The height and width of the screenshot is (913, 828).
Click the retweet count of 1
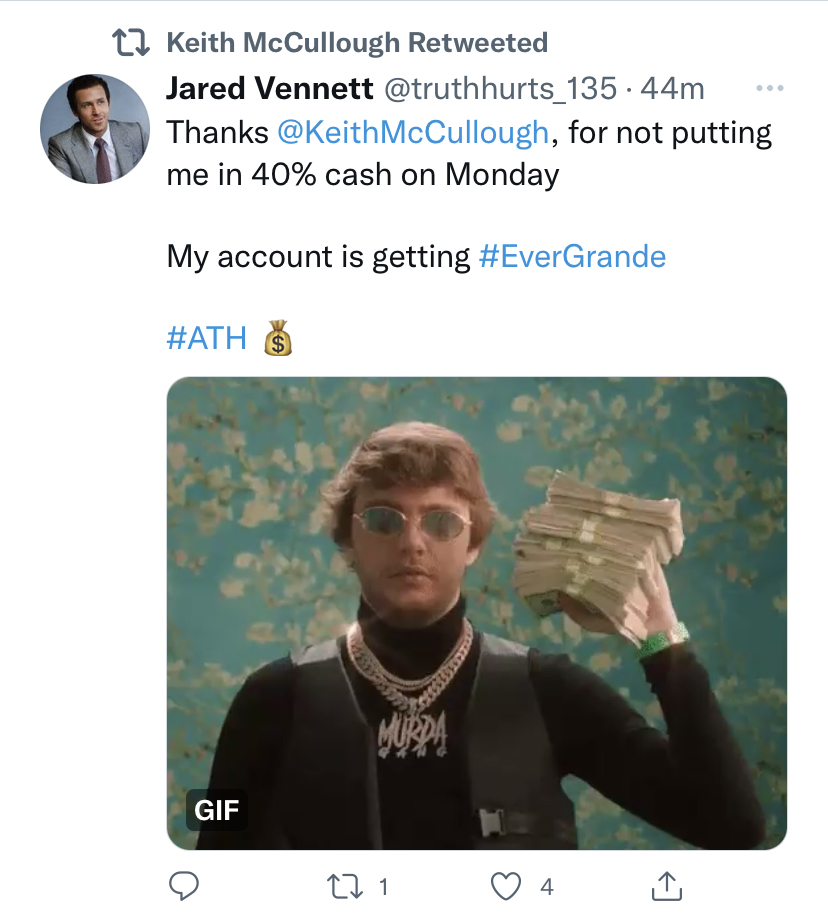coord(384,885)
